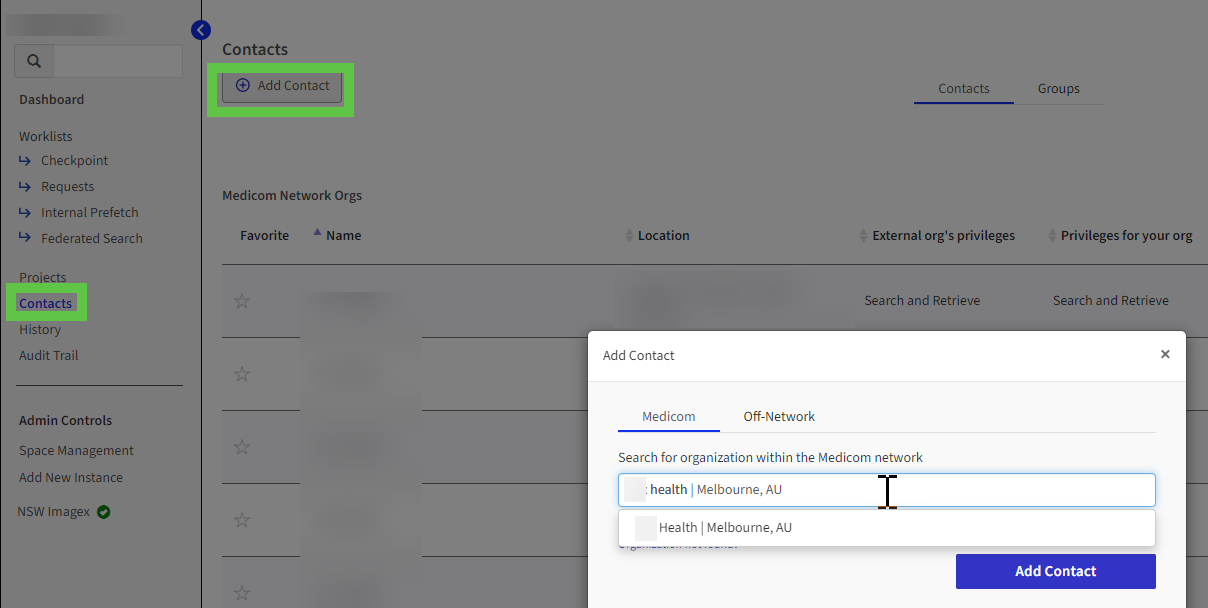Switch to the Groups tab
This screenshot has height=608, width=1208.
tap(1058, 89)
